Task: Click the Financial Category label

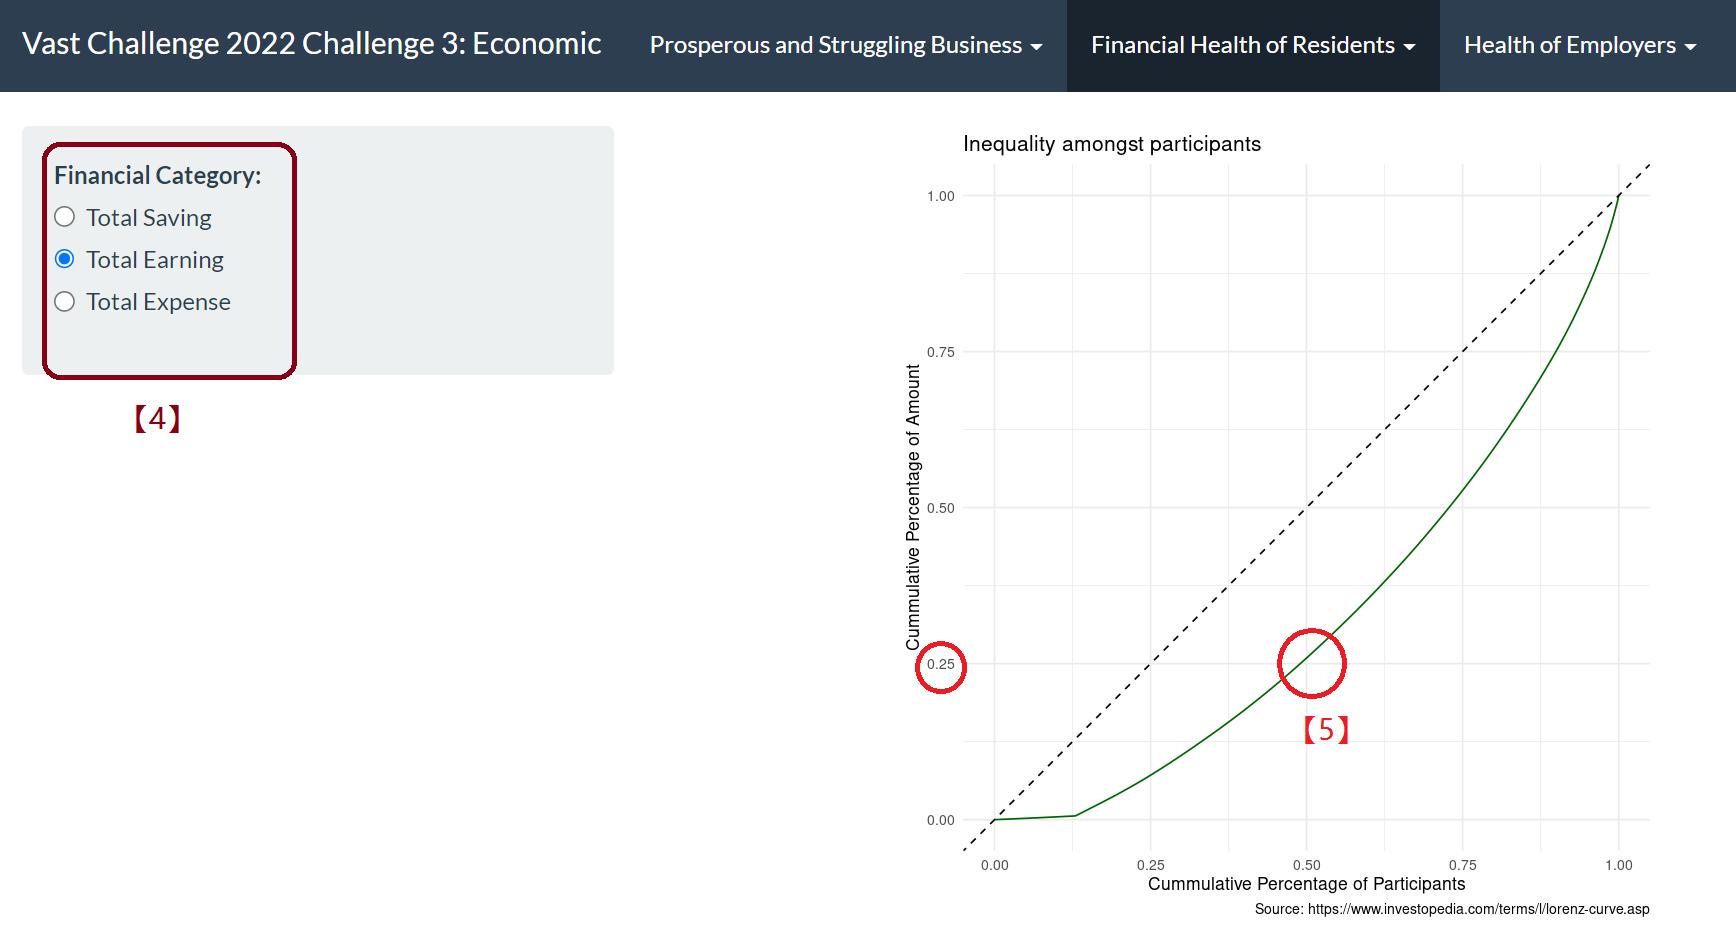Action: (x=157, y=175)
